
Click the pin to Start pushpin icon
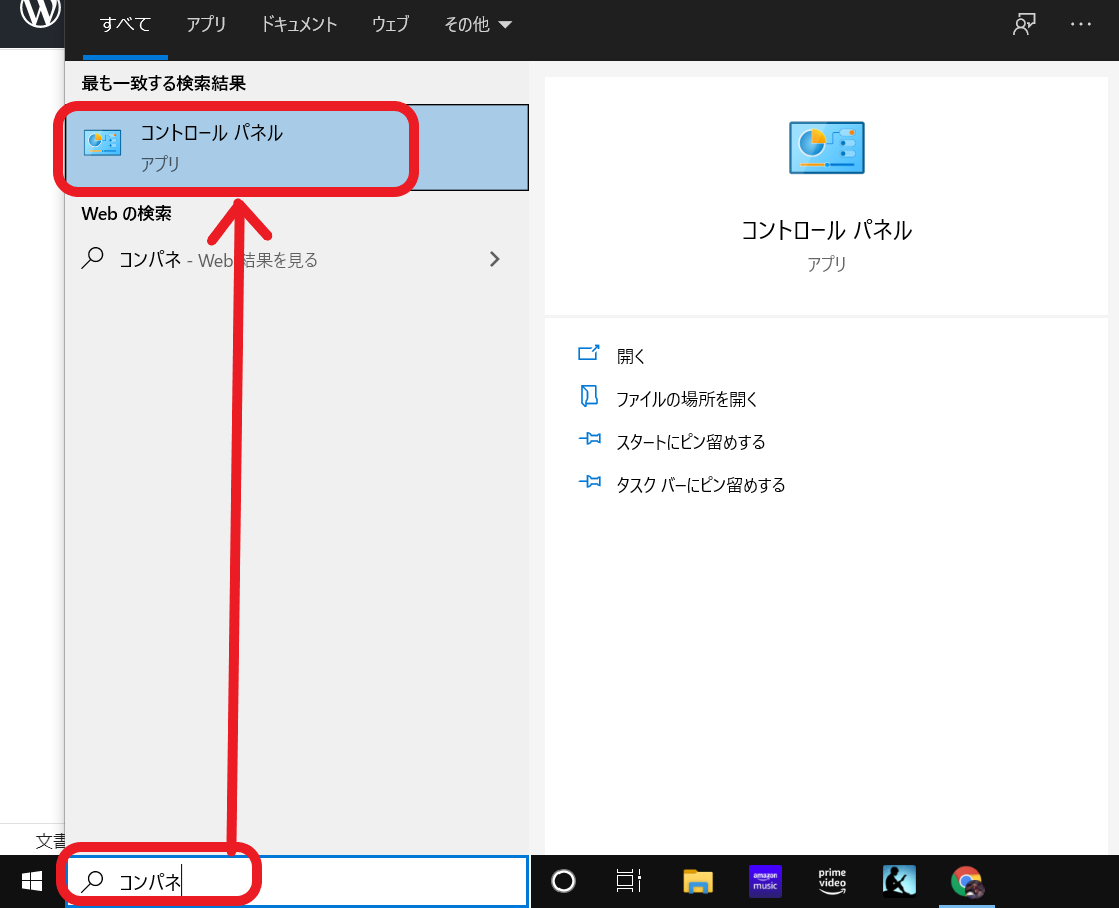(589, 439)
